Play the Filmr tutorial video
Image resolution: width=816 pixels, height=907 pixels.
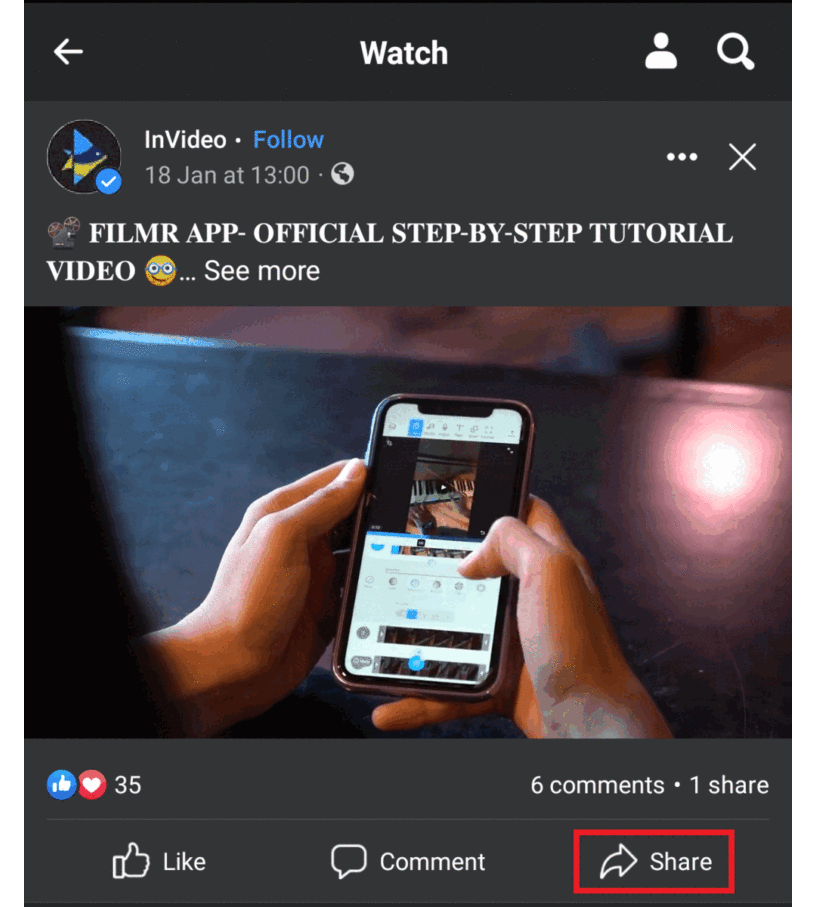pos(408,522)
